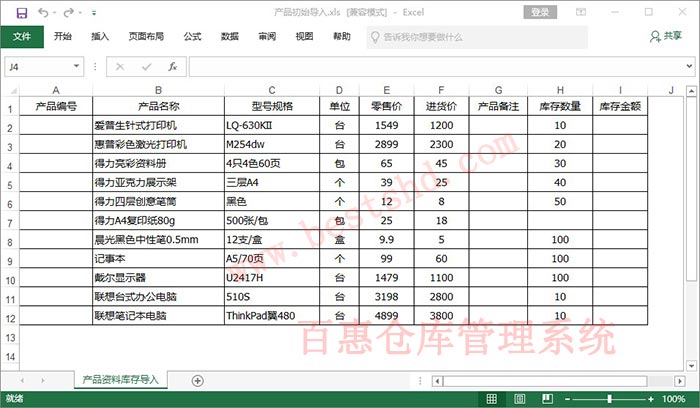Select row 7 header
This screenshot has height=408, width=700.
tap(10, 222)
